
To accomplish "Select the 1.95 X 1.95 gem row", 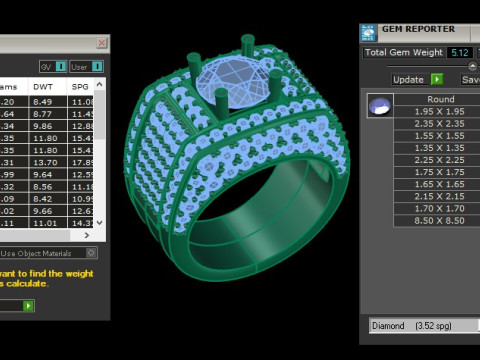I will point(437,112).
